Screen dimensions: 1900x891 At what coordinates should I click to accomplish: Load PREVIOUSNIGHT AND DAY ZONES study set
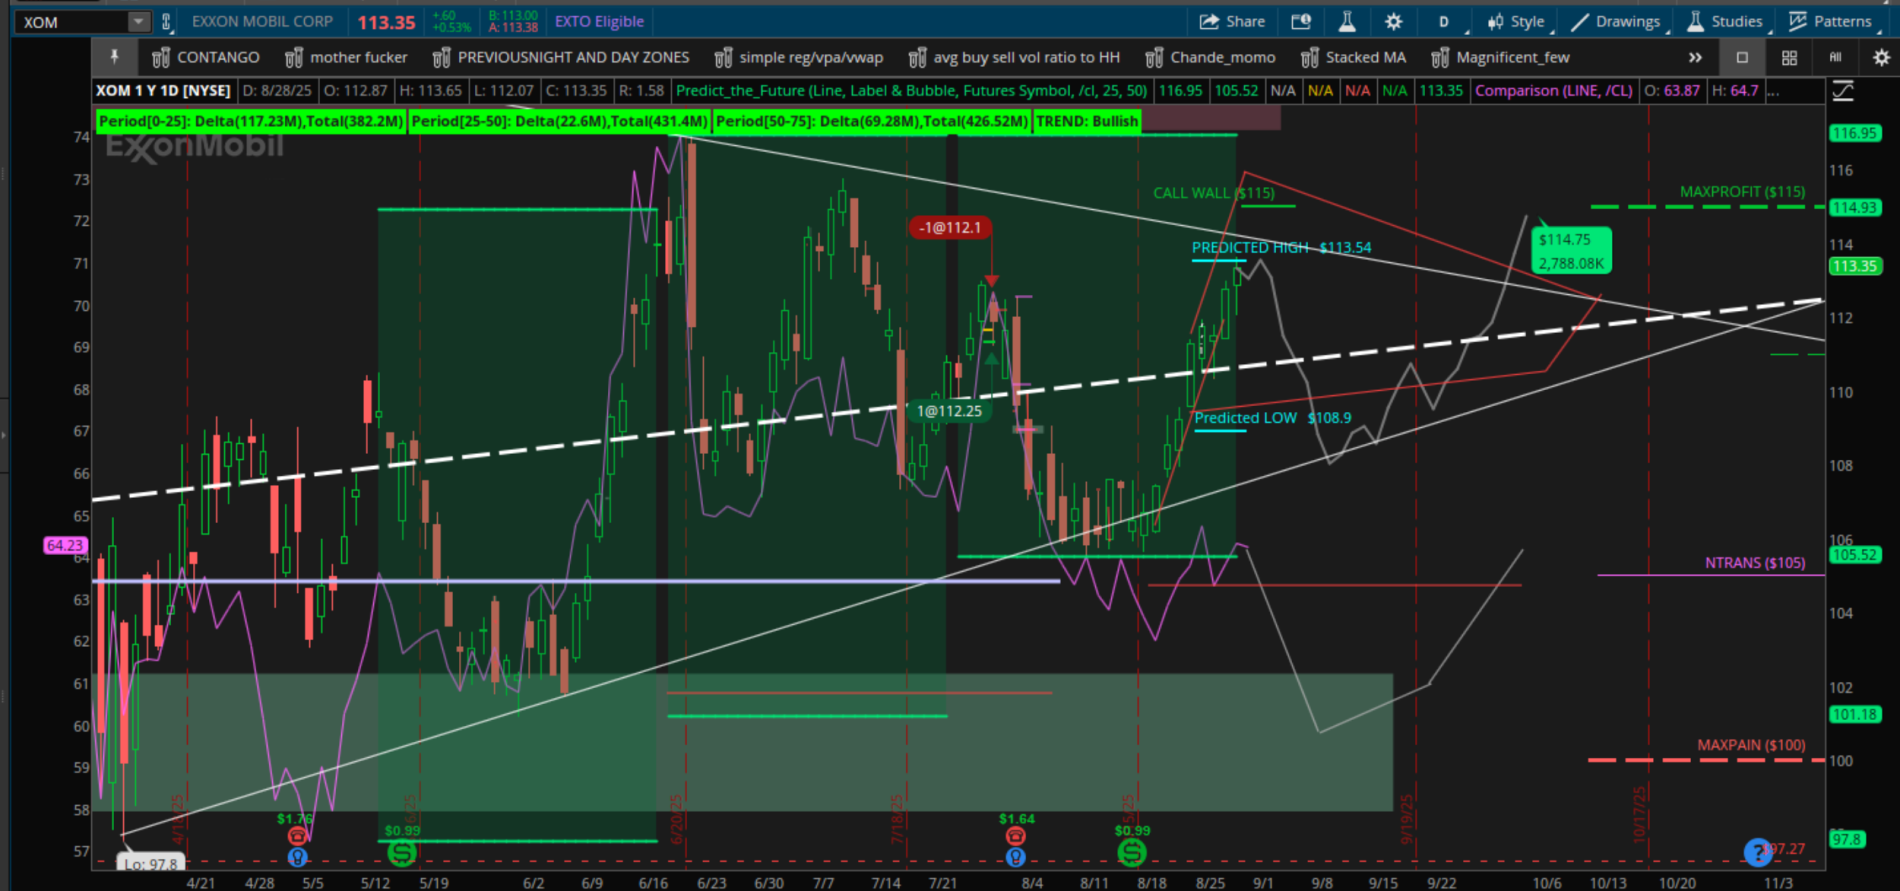573,58
